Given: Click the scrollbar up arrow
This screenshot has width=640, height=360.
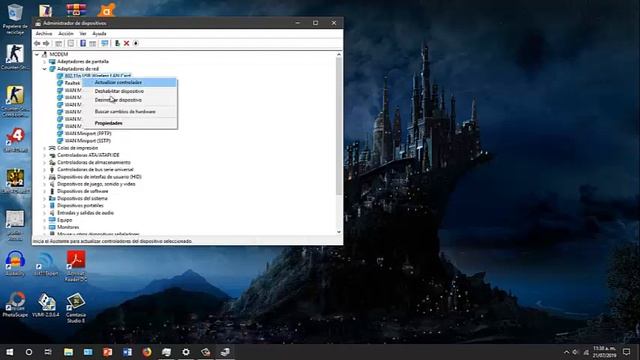Looking at the screenshot, I should [x=339, y=54].
